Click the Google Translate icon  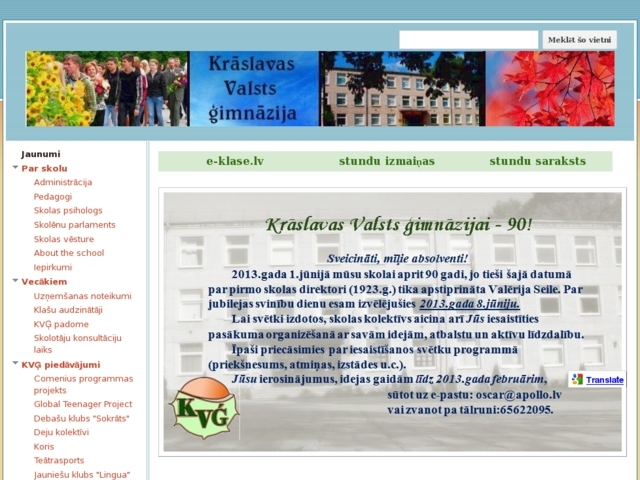[577, 380]
